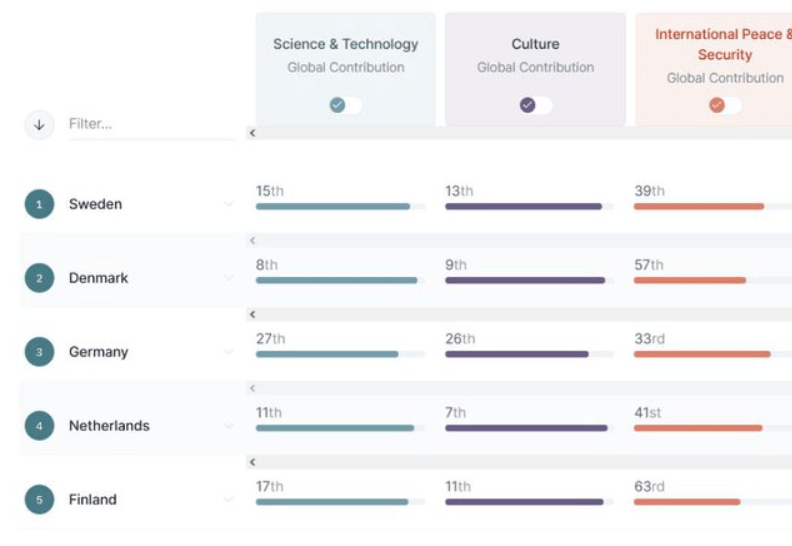Open the Finland country name
Viewport: 792px width, 546px height.
(x=93, y=500)
